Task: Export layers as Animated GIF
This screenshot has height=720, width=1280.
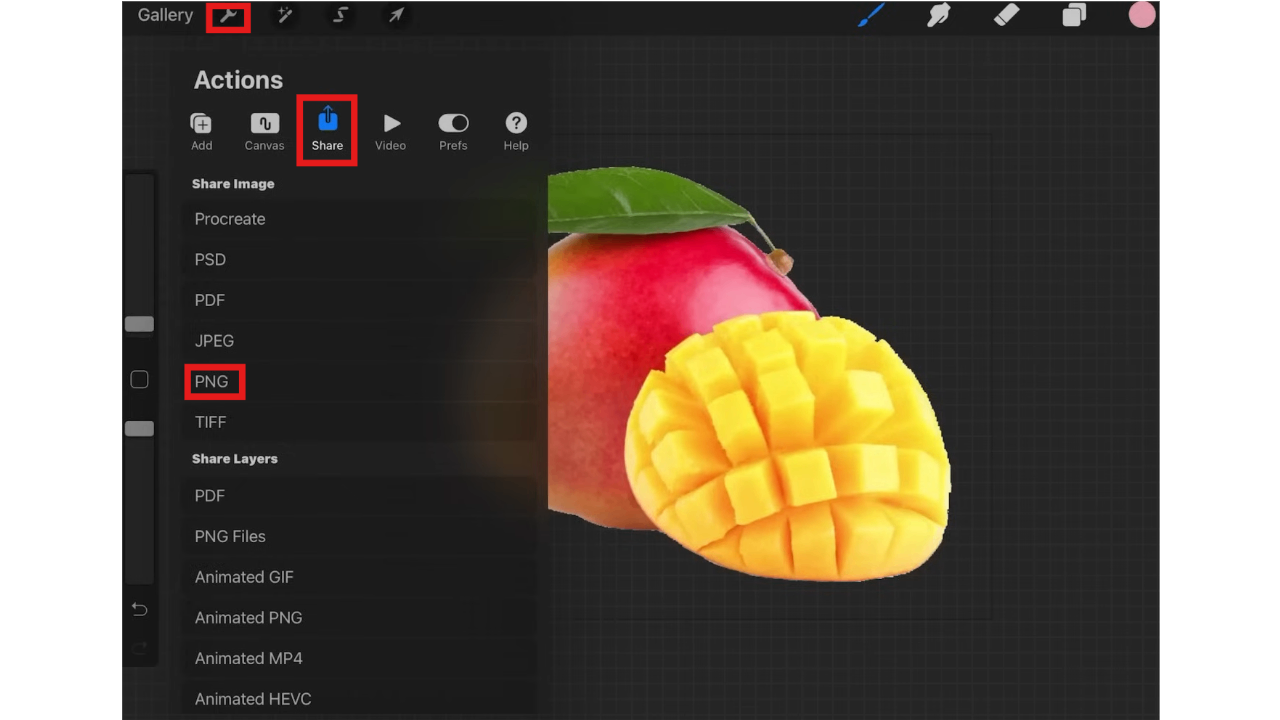Action: [244, 577]
